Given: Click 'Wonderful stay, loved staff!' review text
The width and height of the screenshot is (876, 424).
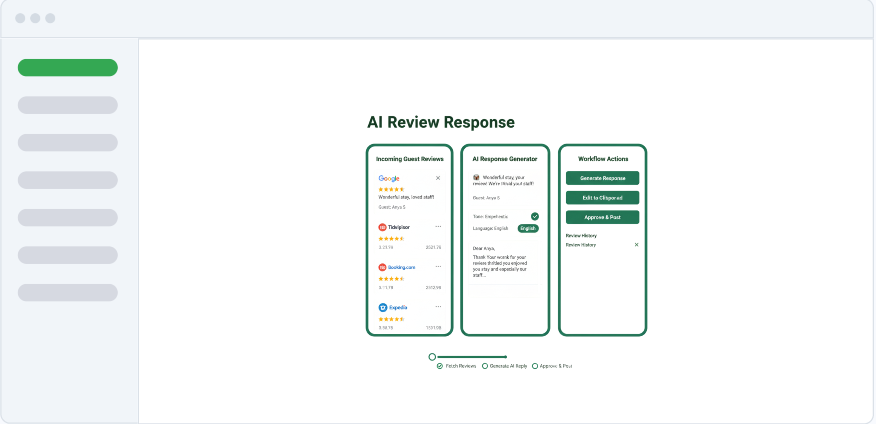Looking at the screenshot, I should point(406,197).
